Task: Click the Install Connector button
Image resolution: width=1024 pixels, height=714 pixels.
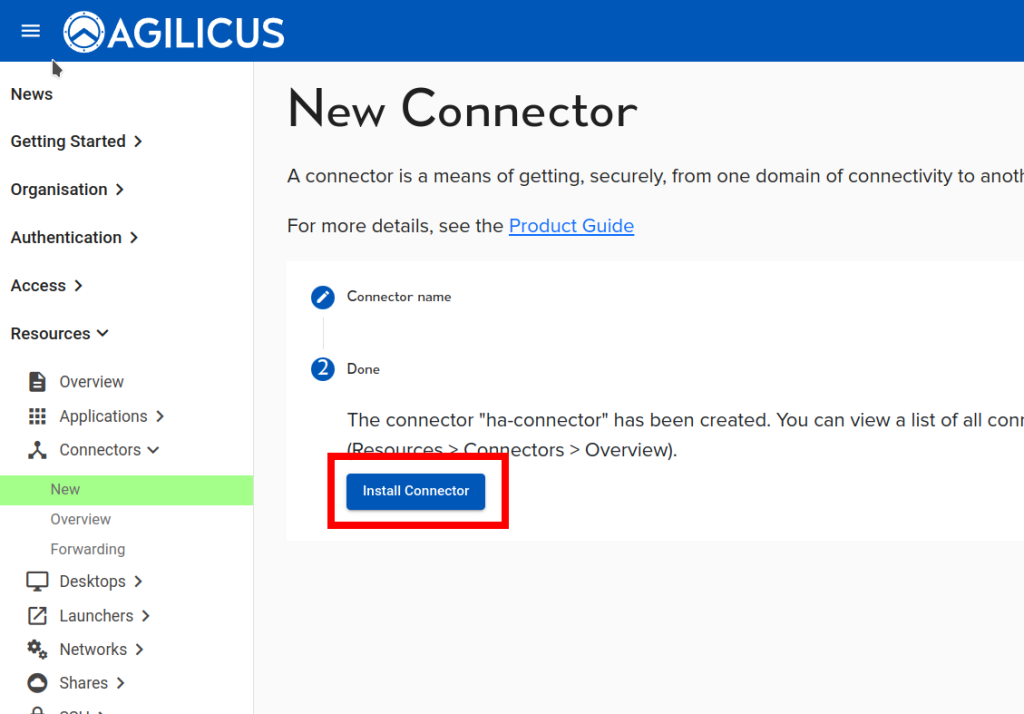Action: pos(416,491)
